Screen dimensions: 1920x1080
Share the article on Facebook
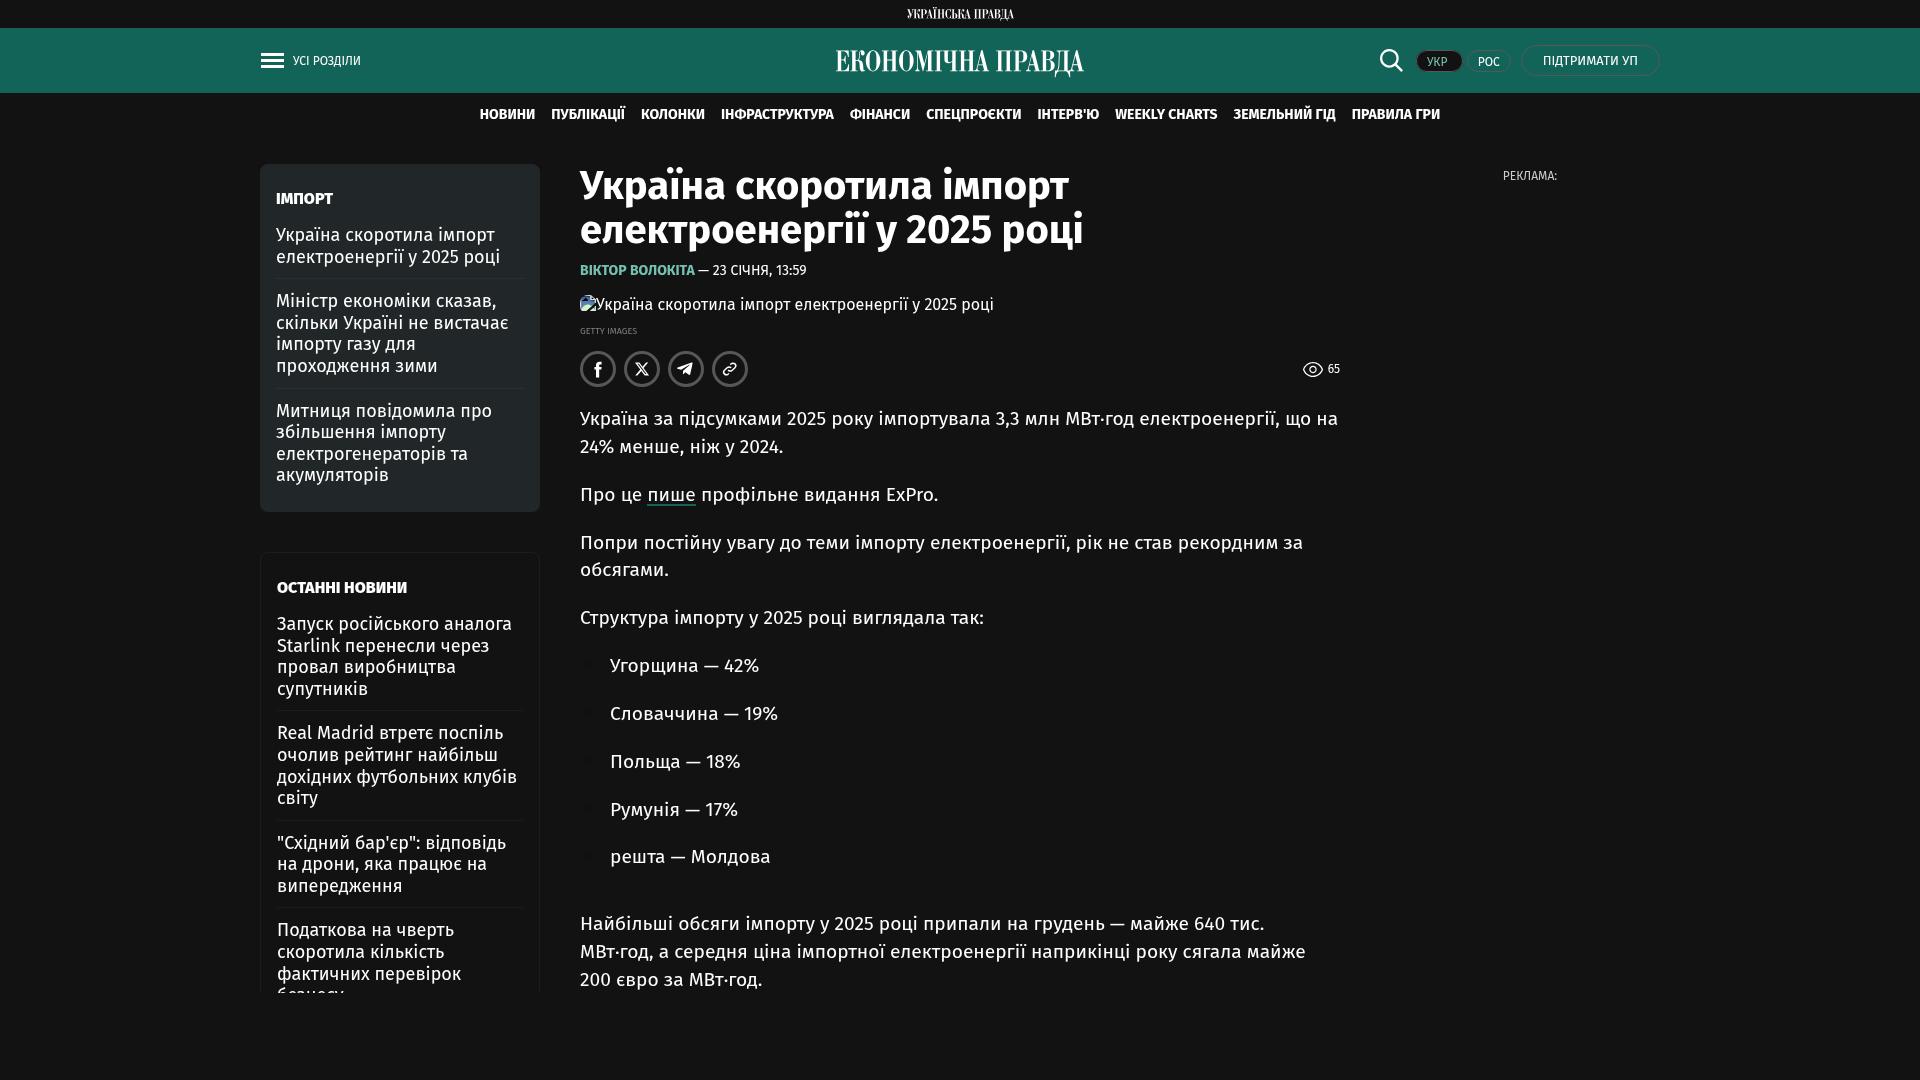point(598,369)
